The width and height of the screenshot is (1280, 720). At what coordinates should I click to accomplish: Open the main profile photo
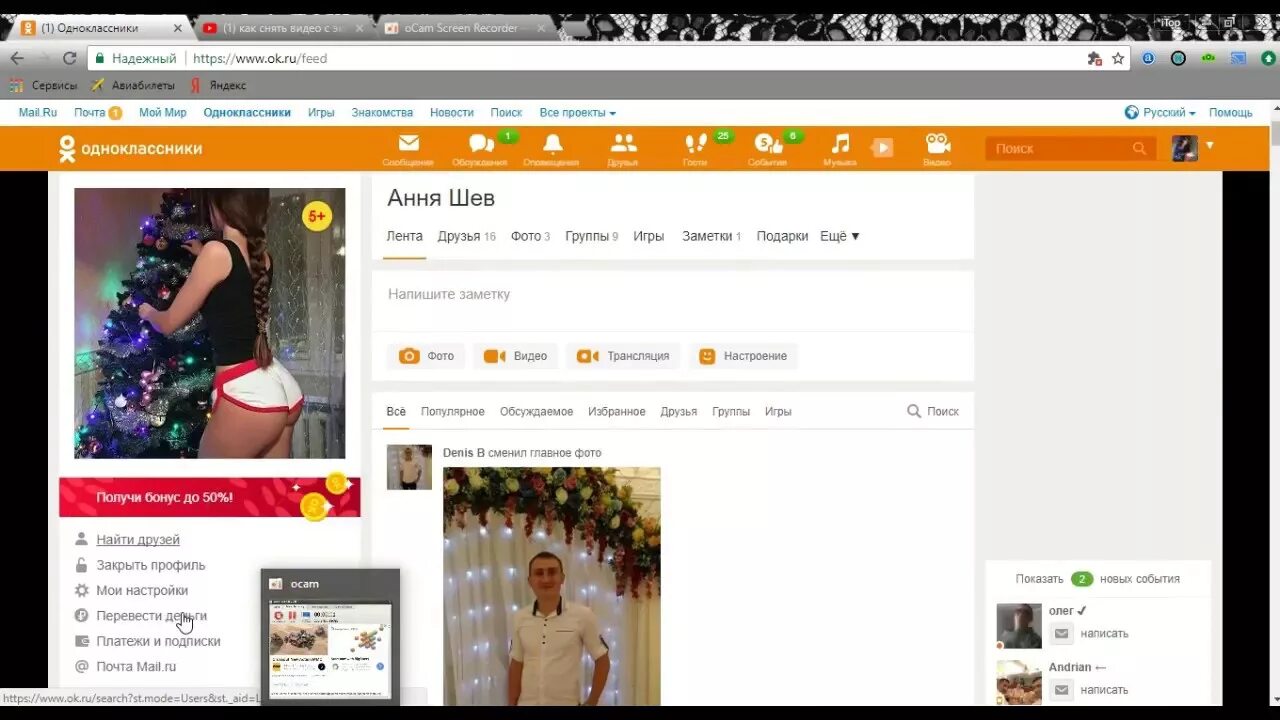(209, 323)
